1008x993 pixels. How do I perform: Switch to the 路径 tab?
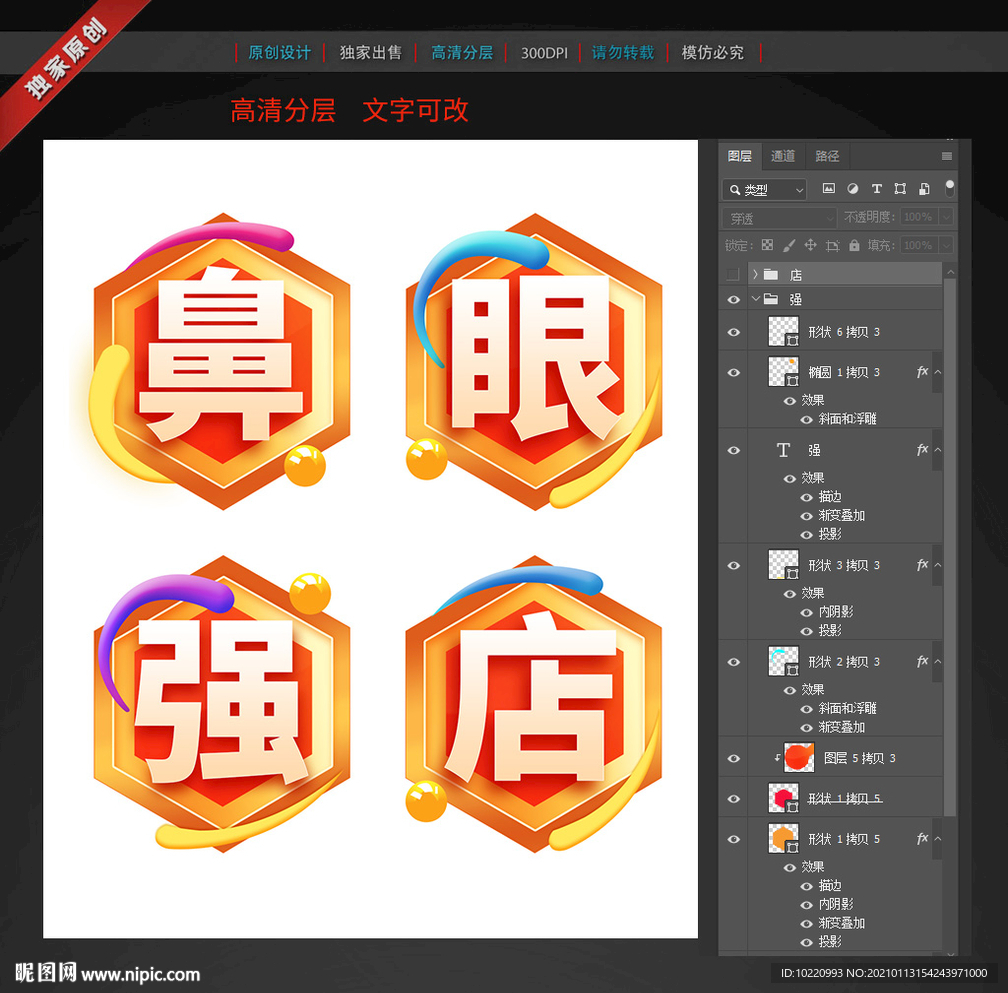point(827,156)
